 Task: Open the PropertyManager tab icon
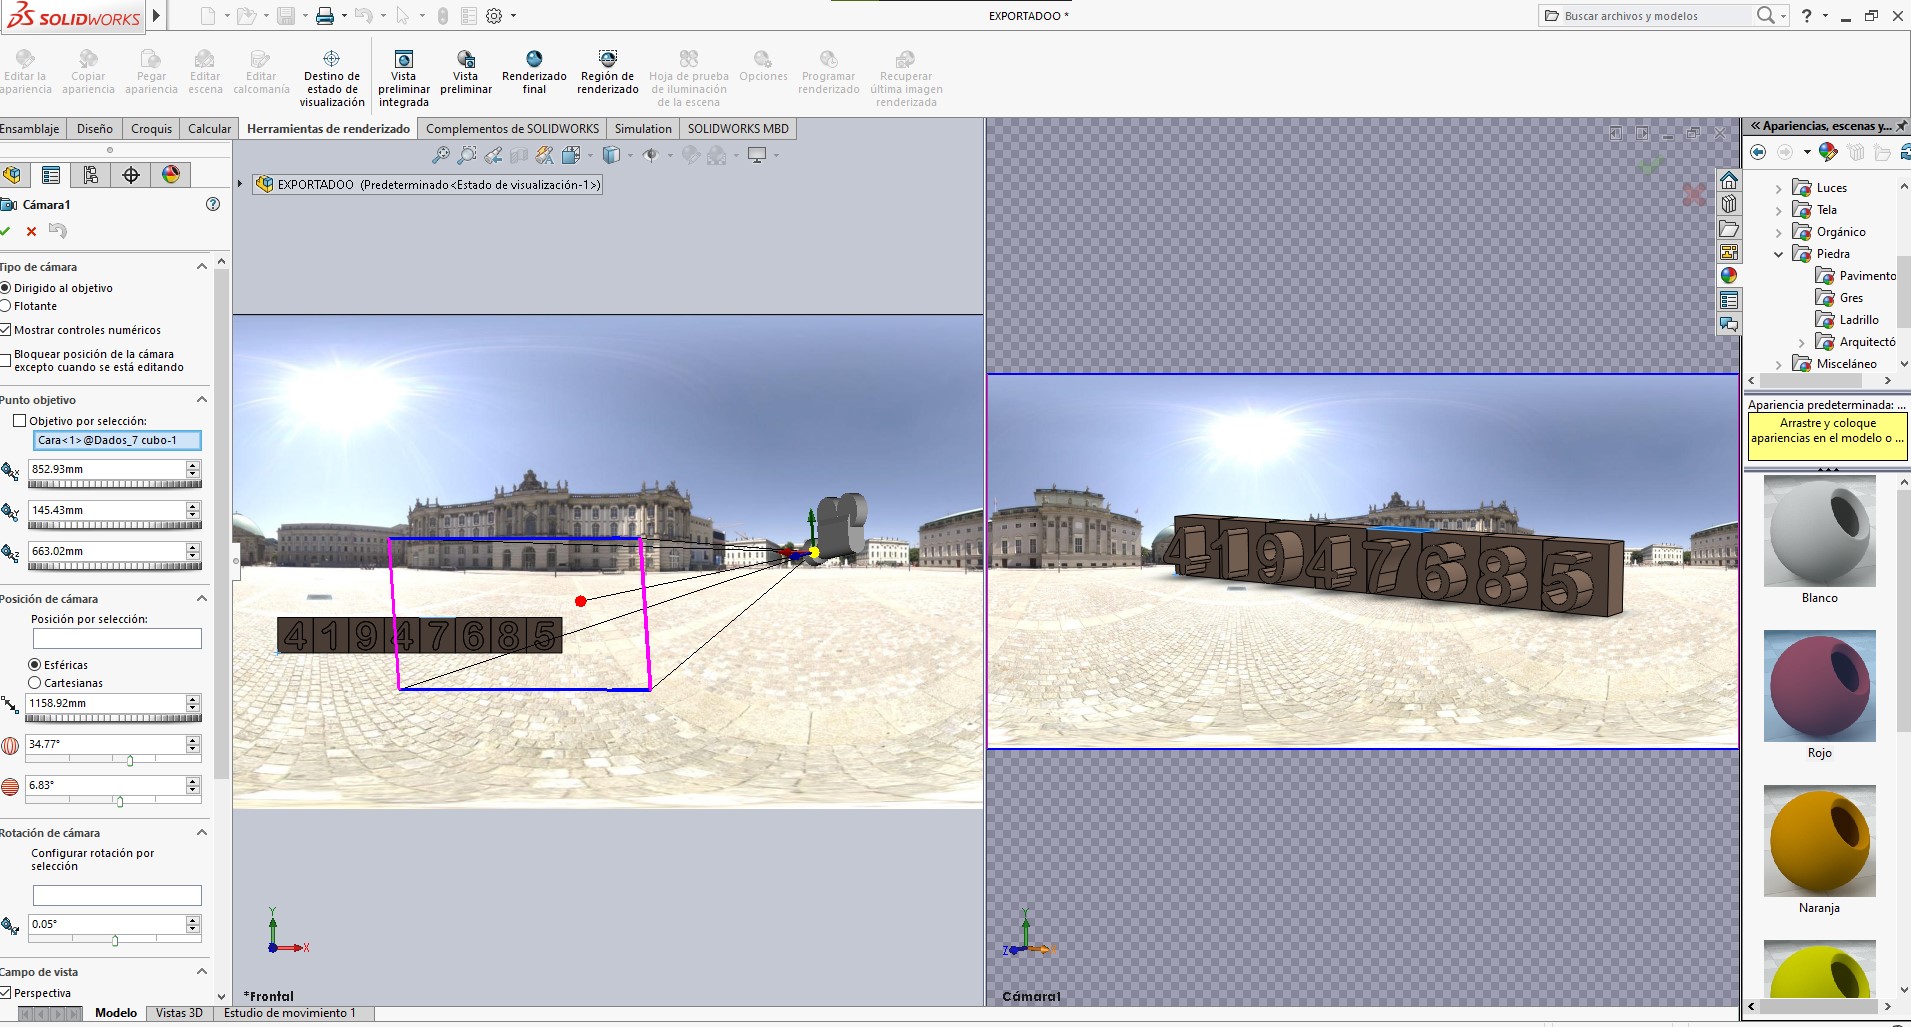point(51,175)
